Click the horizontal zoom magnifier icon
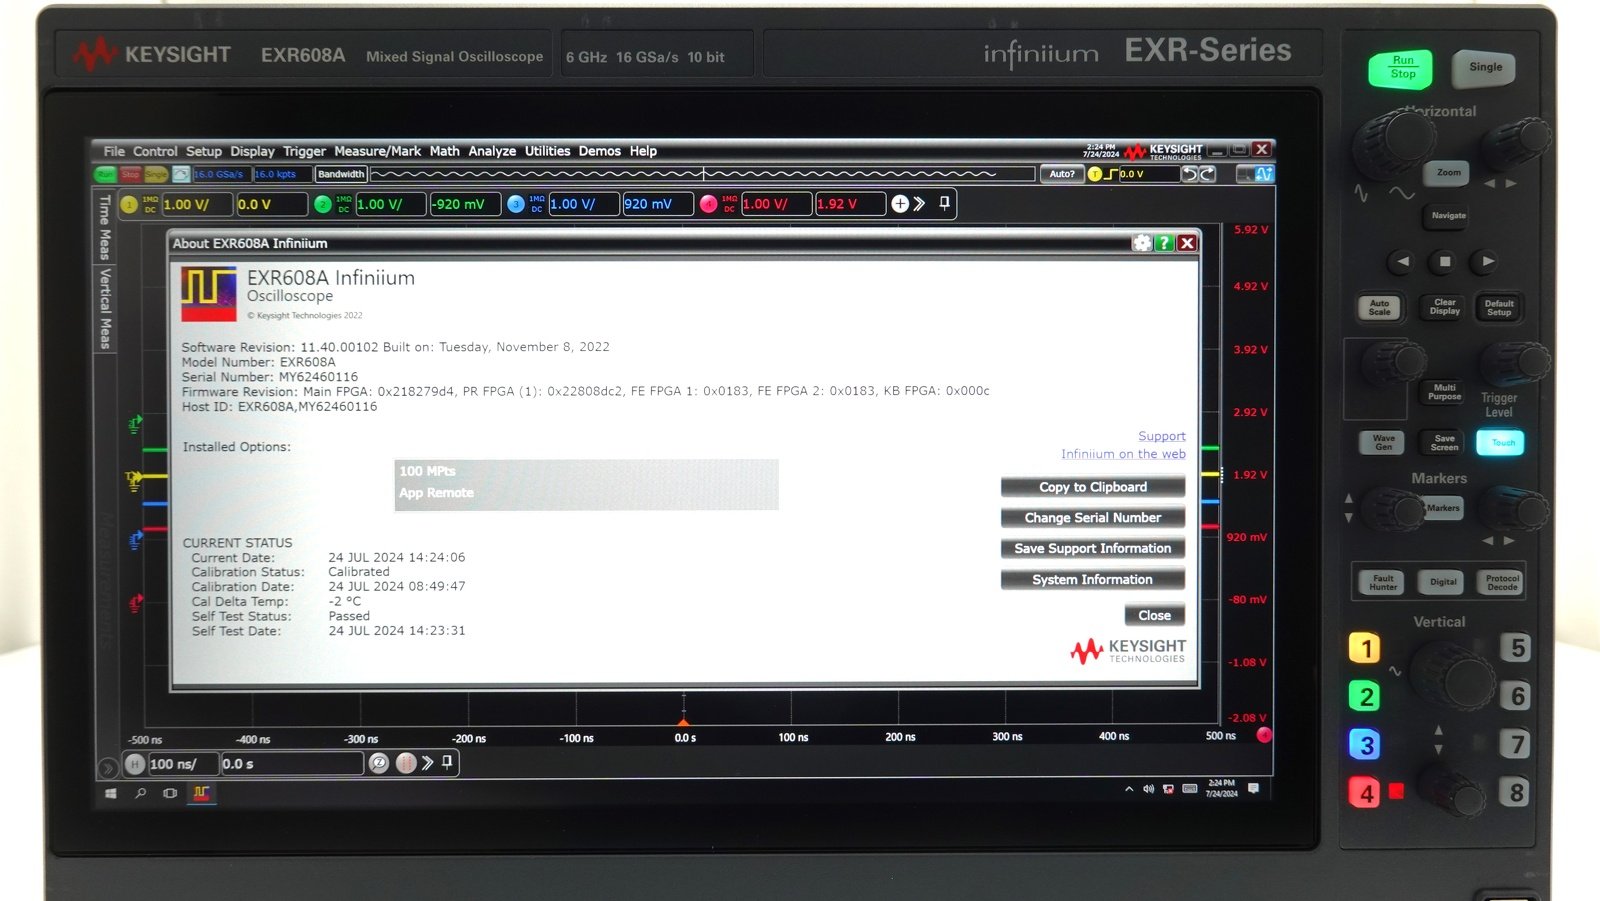Image resolution: width=1600 pixels, height=901 pixels. 378,764
